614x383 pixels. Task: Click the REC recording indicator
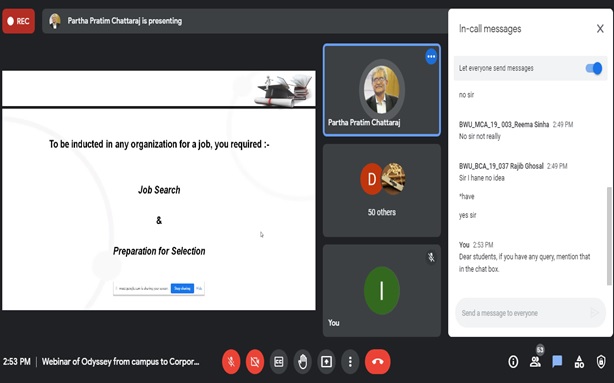(18, 21)
